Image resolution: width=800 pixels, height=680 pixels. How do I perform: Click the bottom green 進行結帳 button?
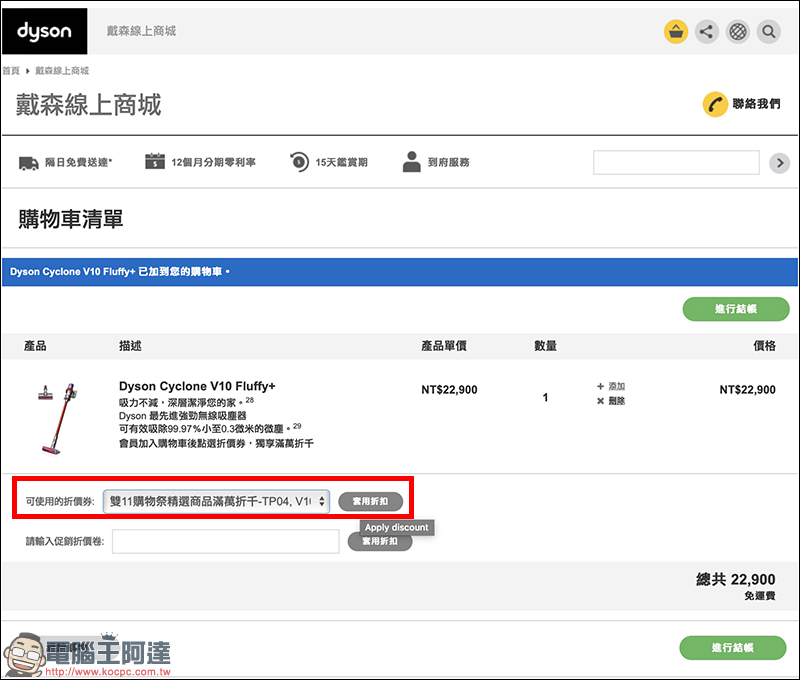pos(733,648)
